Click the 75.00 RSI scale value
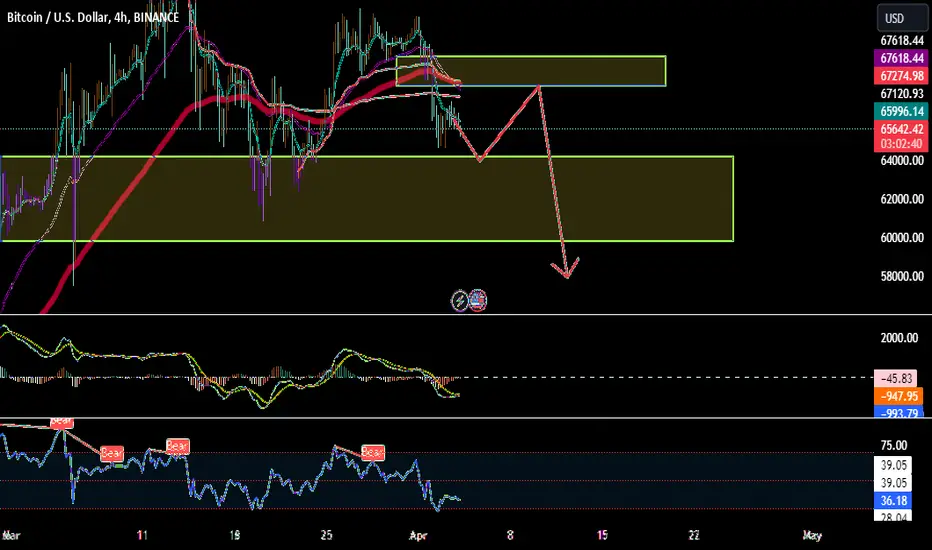This screenshot has width=932, height=550. coord(893,445)
